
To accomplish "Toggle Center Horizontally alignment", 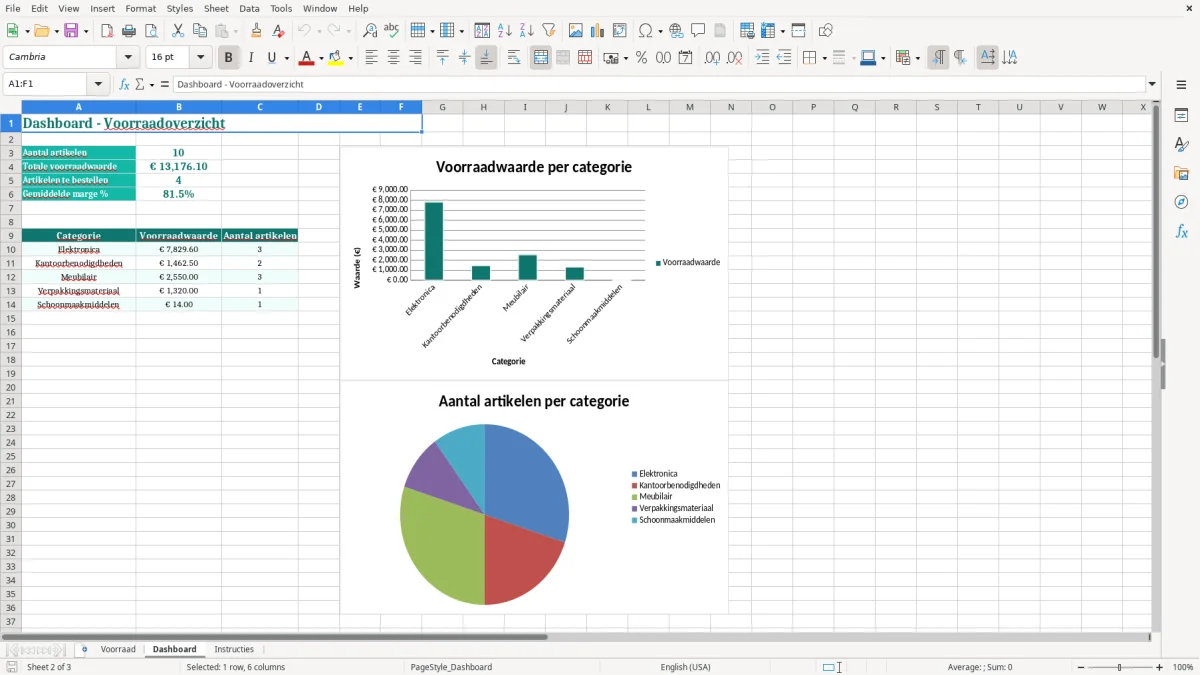I will click(x=393, y=58).
